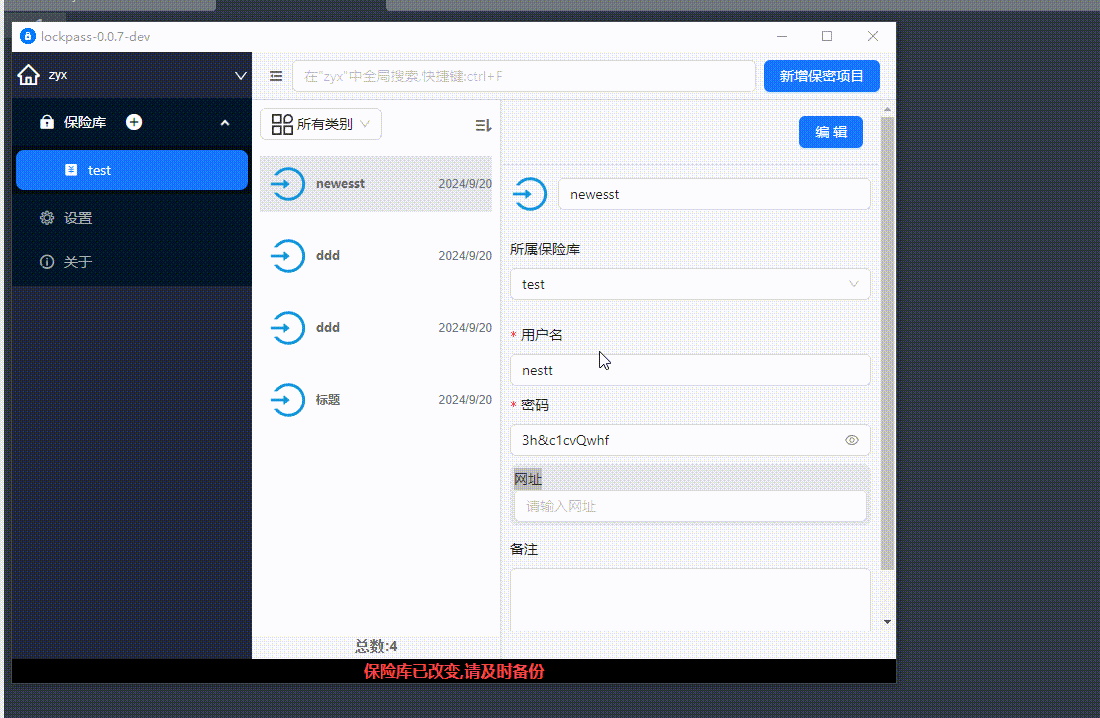Select the test vault in sidebar

pyautogui.click(x=132, y=170)
